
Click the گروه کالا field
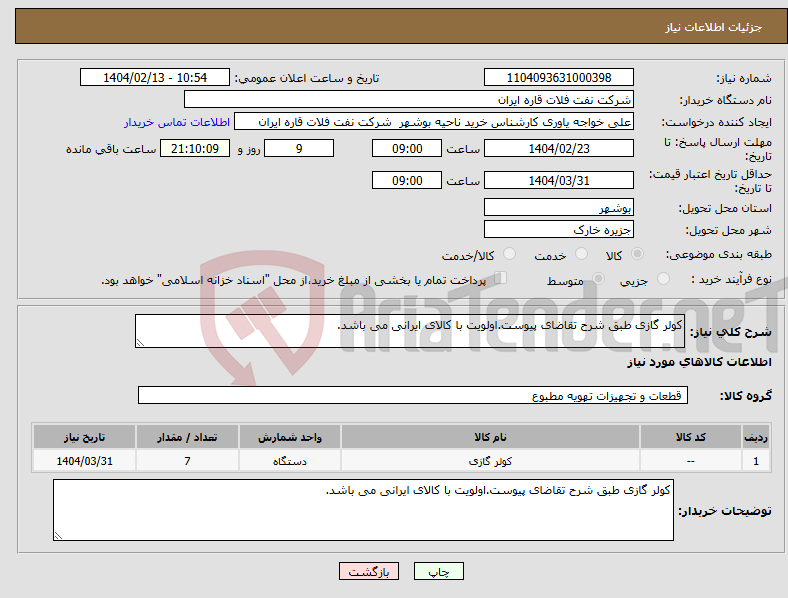(x=413, y=395)
